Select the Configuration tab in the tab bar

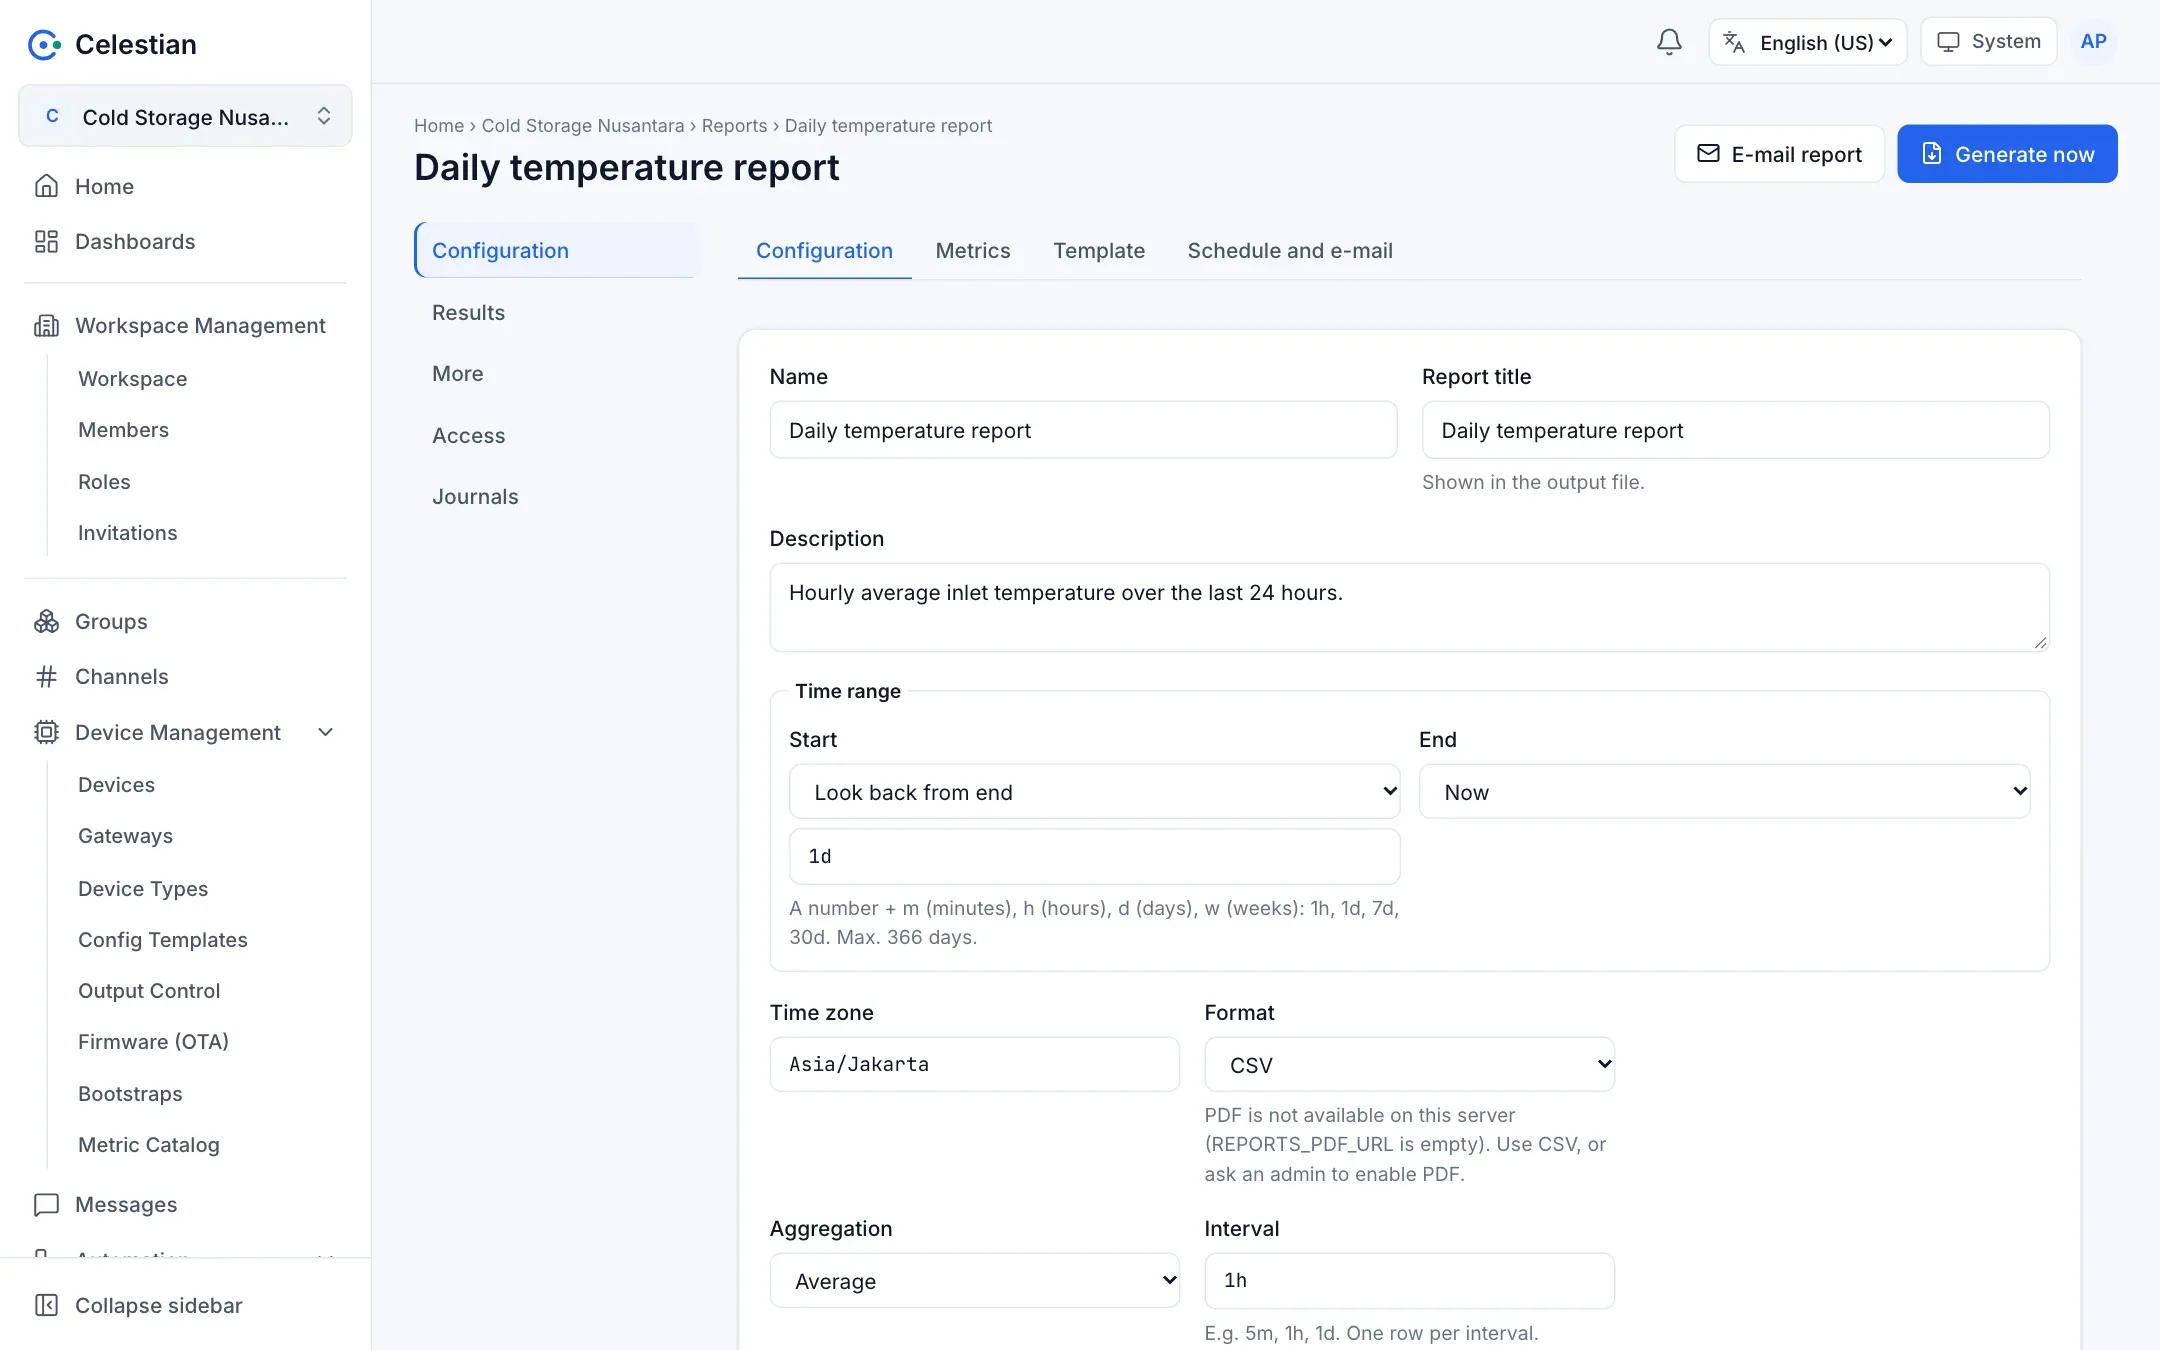(824, 250)
